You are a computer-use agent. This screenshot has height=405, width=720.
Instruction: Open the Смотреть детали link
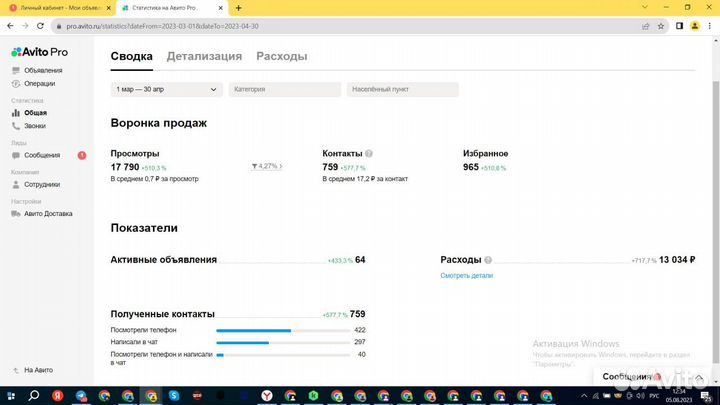point(467,276)
